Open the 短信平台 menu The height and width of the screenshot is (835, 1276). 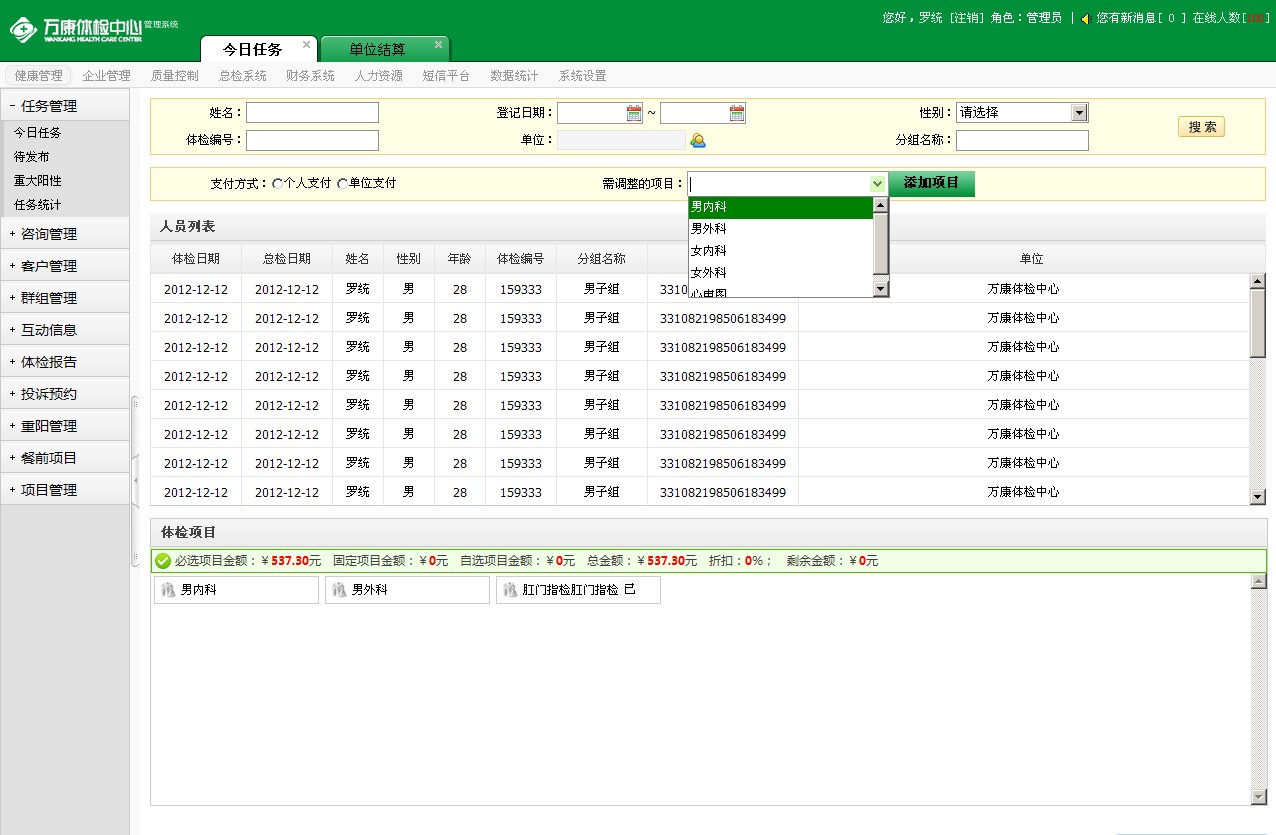click(x=446, y=76)
